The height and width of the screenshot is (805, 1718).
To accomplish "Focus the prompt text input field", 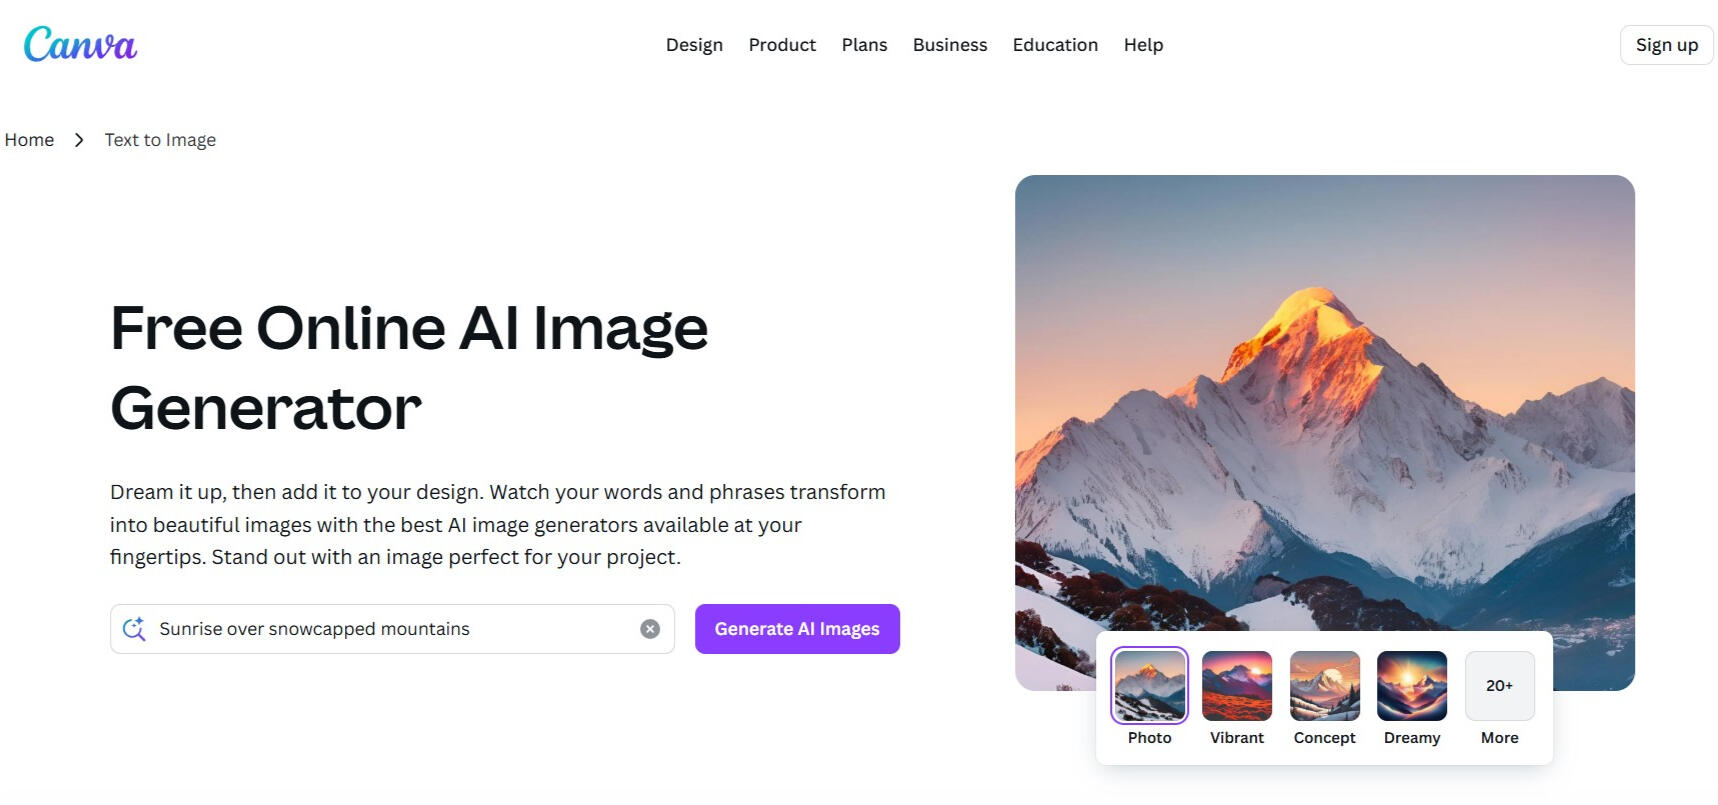I will pyautogui.click(x=392, y=629).
